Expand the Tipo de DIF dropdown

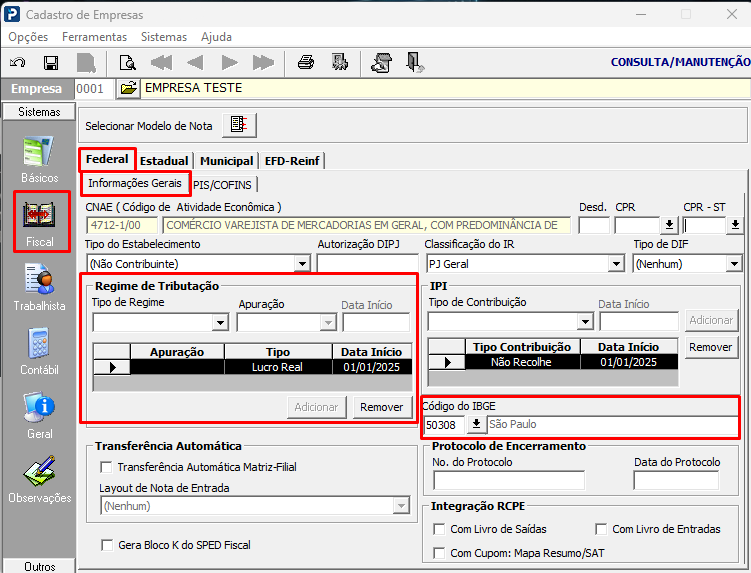tap(734, 264)
